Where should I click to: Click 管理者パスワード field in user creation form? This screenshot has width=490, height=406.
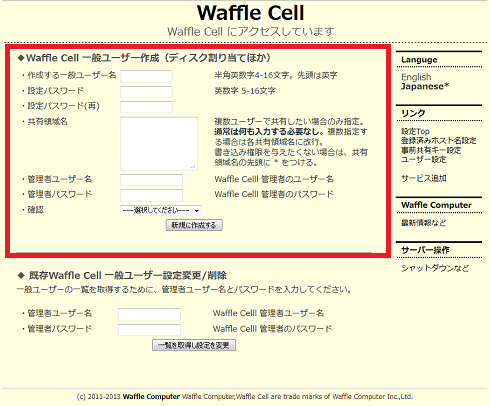coord(151,195)
